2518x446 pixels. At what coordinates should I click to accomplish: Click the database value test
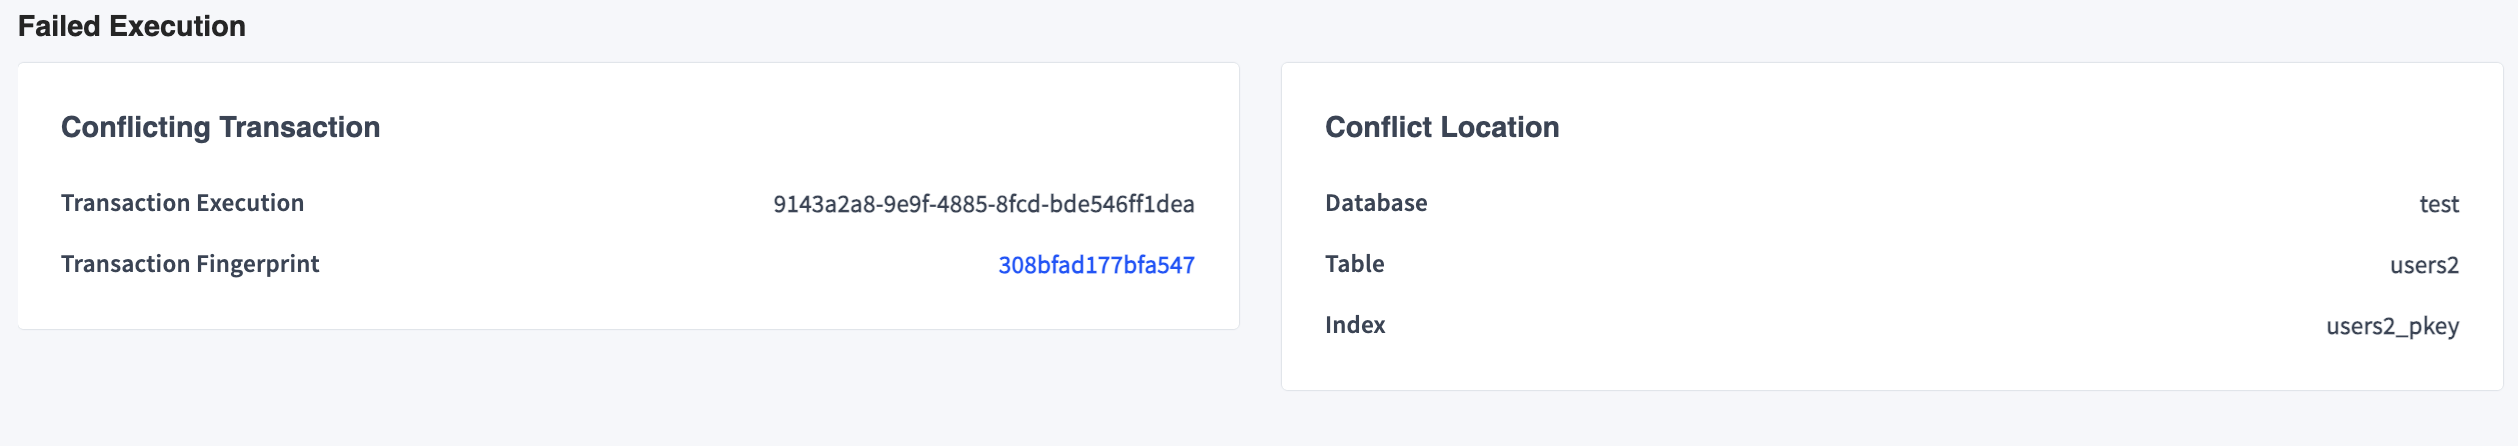[x=2438, y=204]
